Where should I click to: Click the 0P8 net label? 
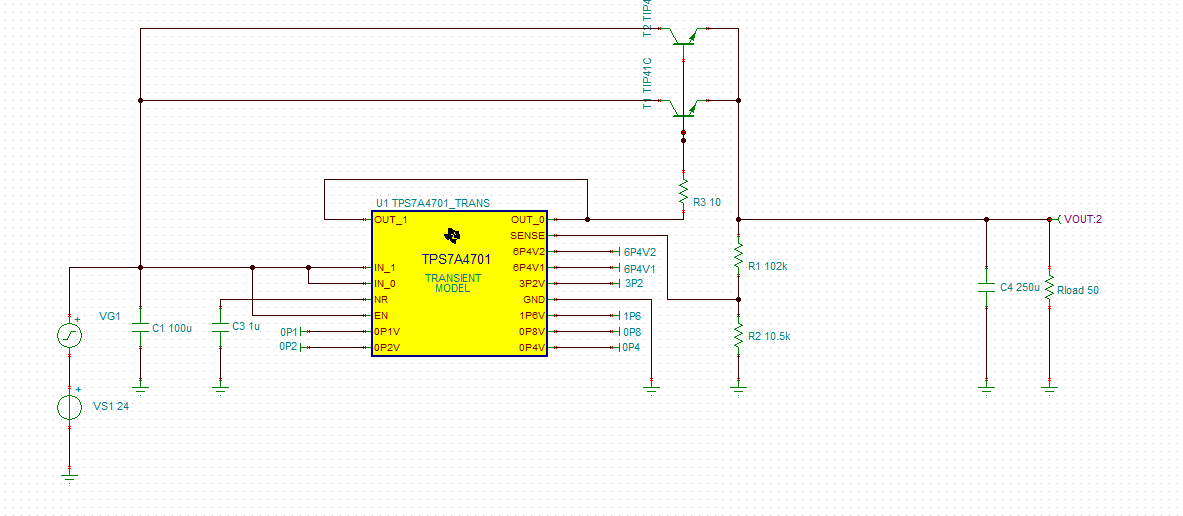coord(632,332)
